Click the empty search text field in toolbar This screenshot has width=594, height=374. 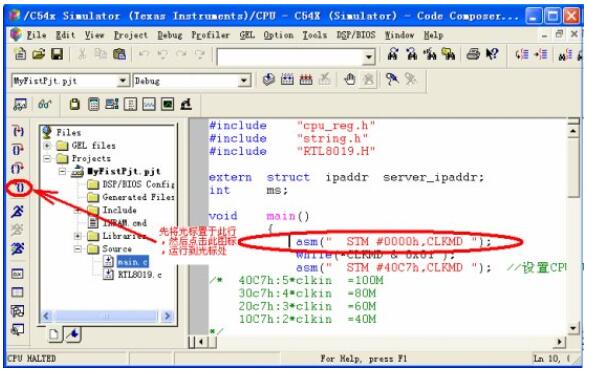291,57
